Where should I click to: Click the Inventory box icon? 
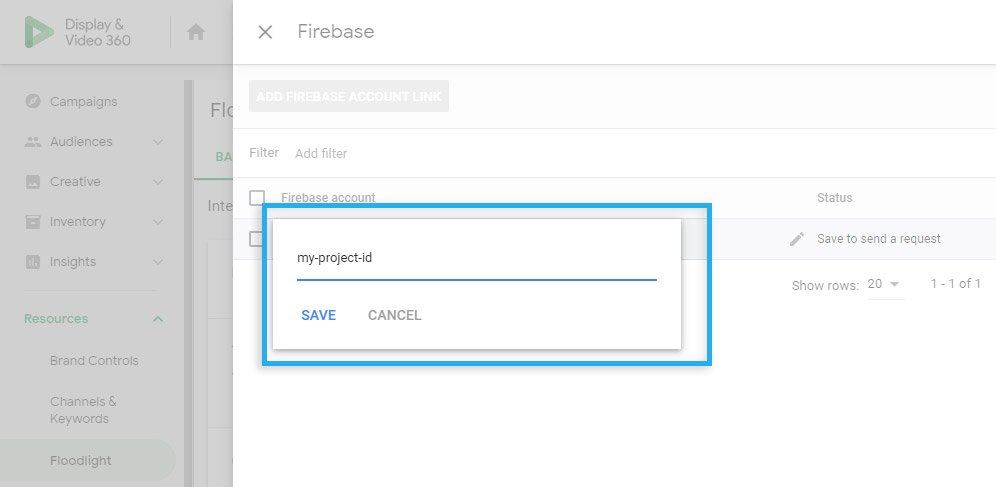click(x=33, y=222)
